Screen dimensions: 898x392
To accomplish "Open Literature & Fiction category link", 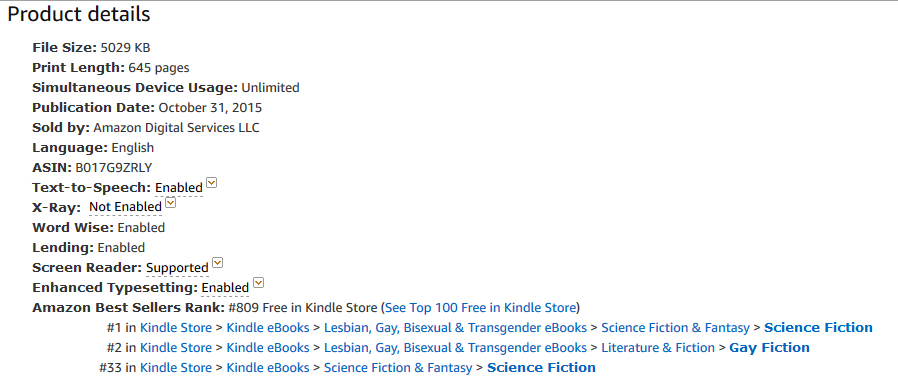I will coord(658,348).
